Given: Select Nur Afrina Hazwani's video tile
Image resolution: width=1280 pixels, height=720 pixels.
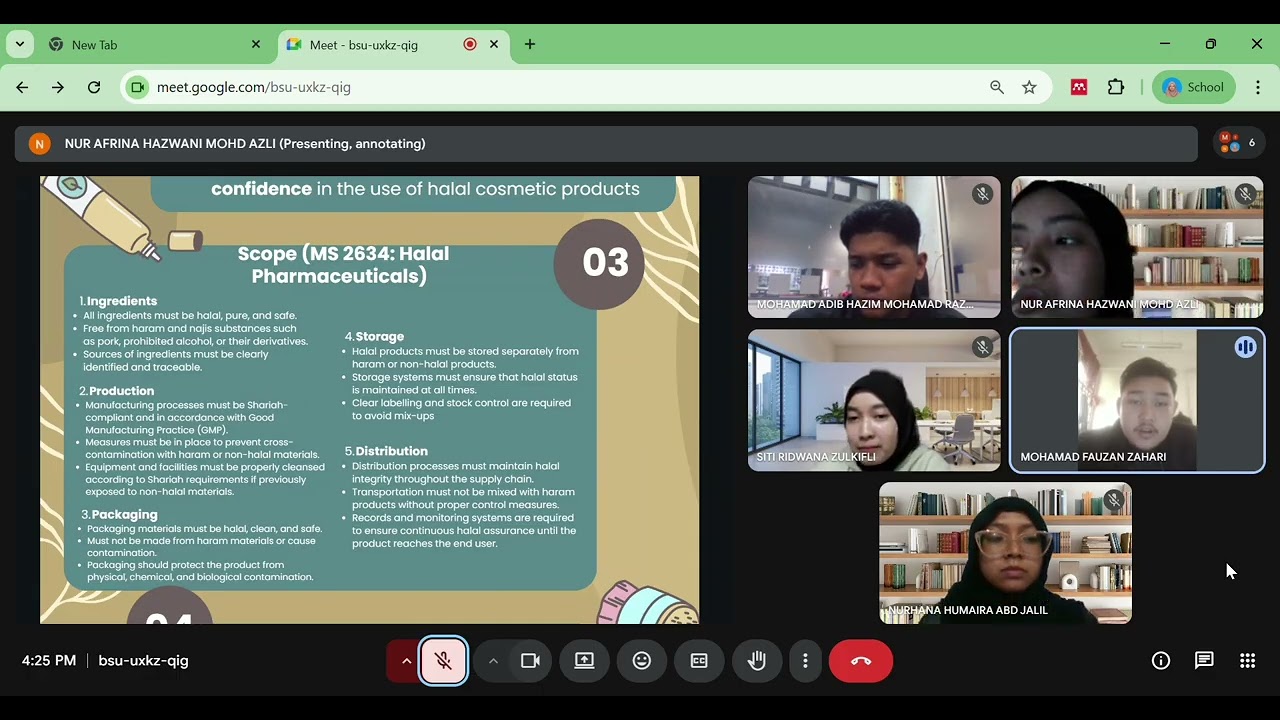Looking at the screenshot, I should 1137,247.
